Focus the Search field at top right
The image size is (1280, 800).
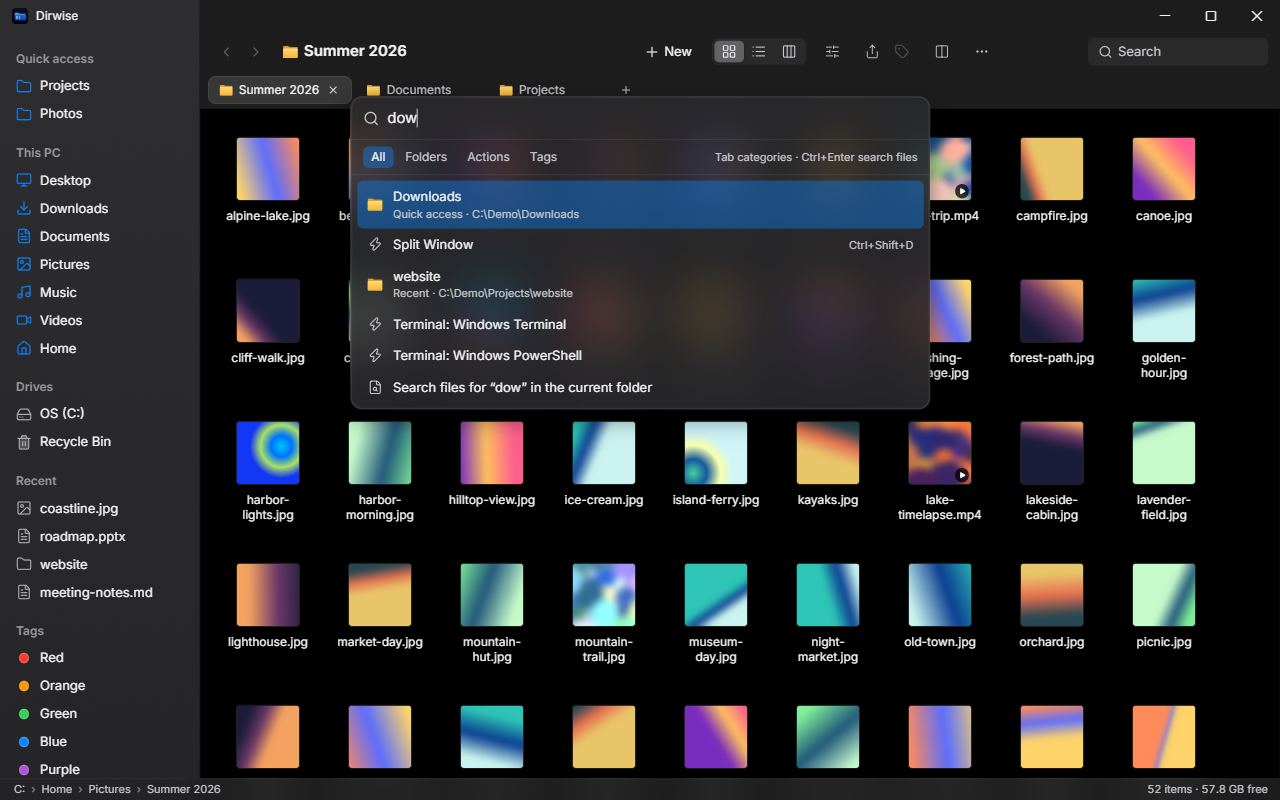click(x=1178, y=52)
